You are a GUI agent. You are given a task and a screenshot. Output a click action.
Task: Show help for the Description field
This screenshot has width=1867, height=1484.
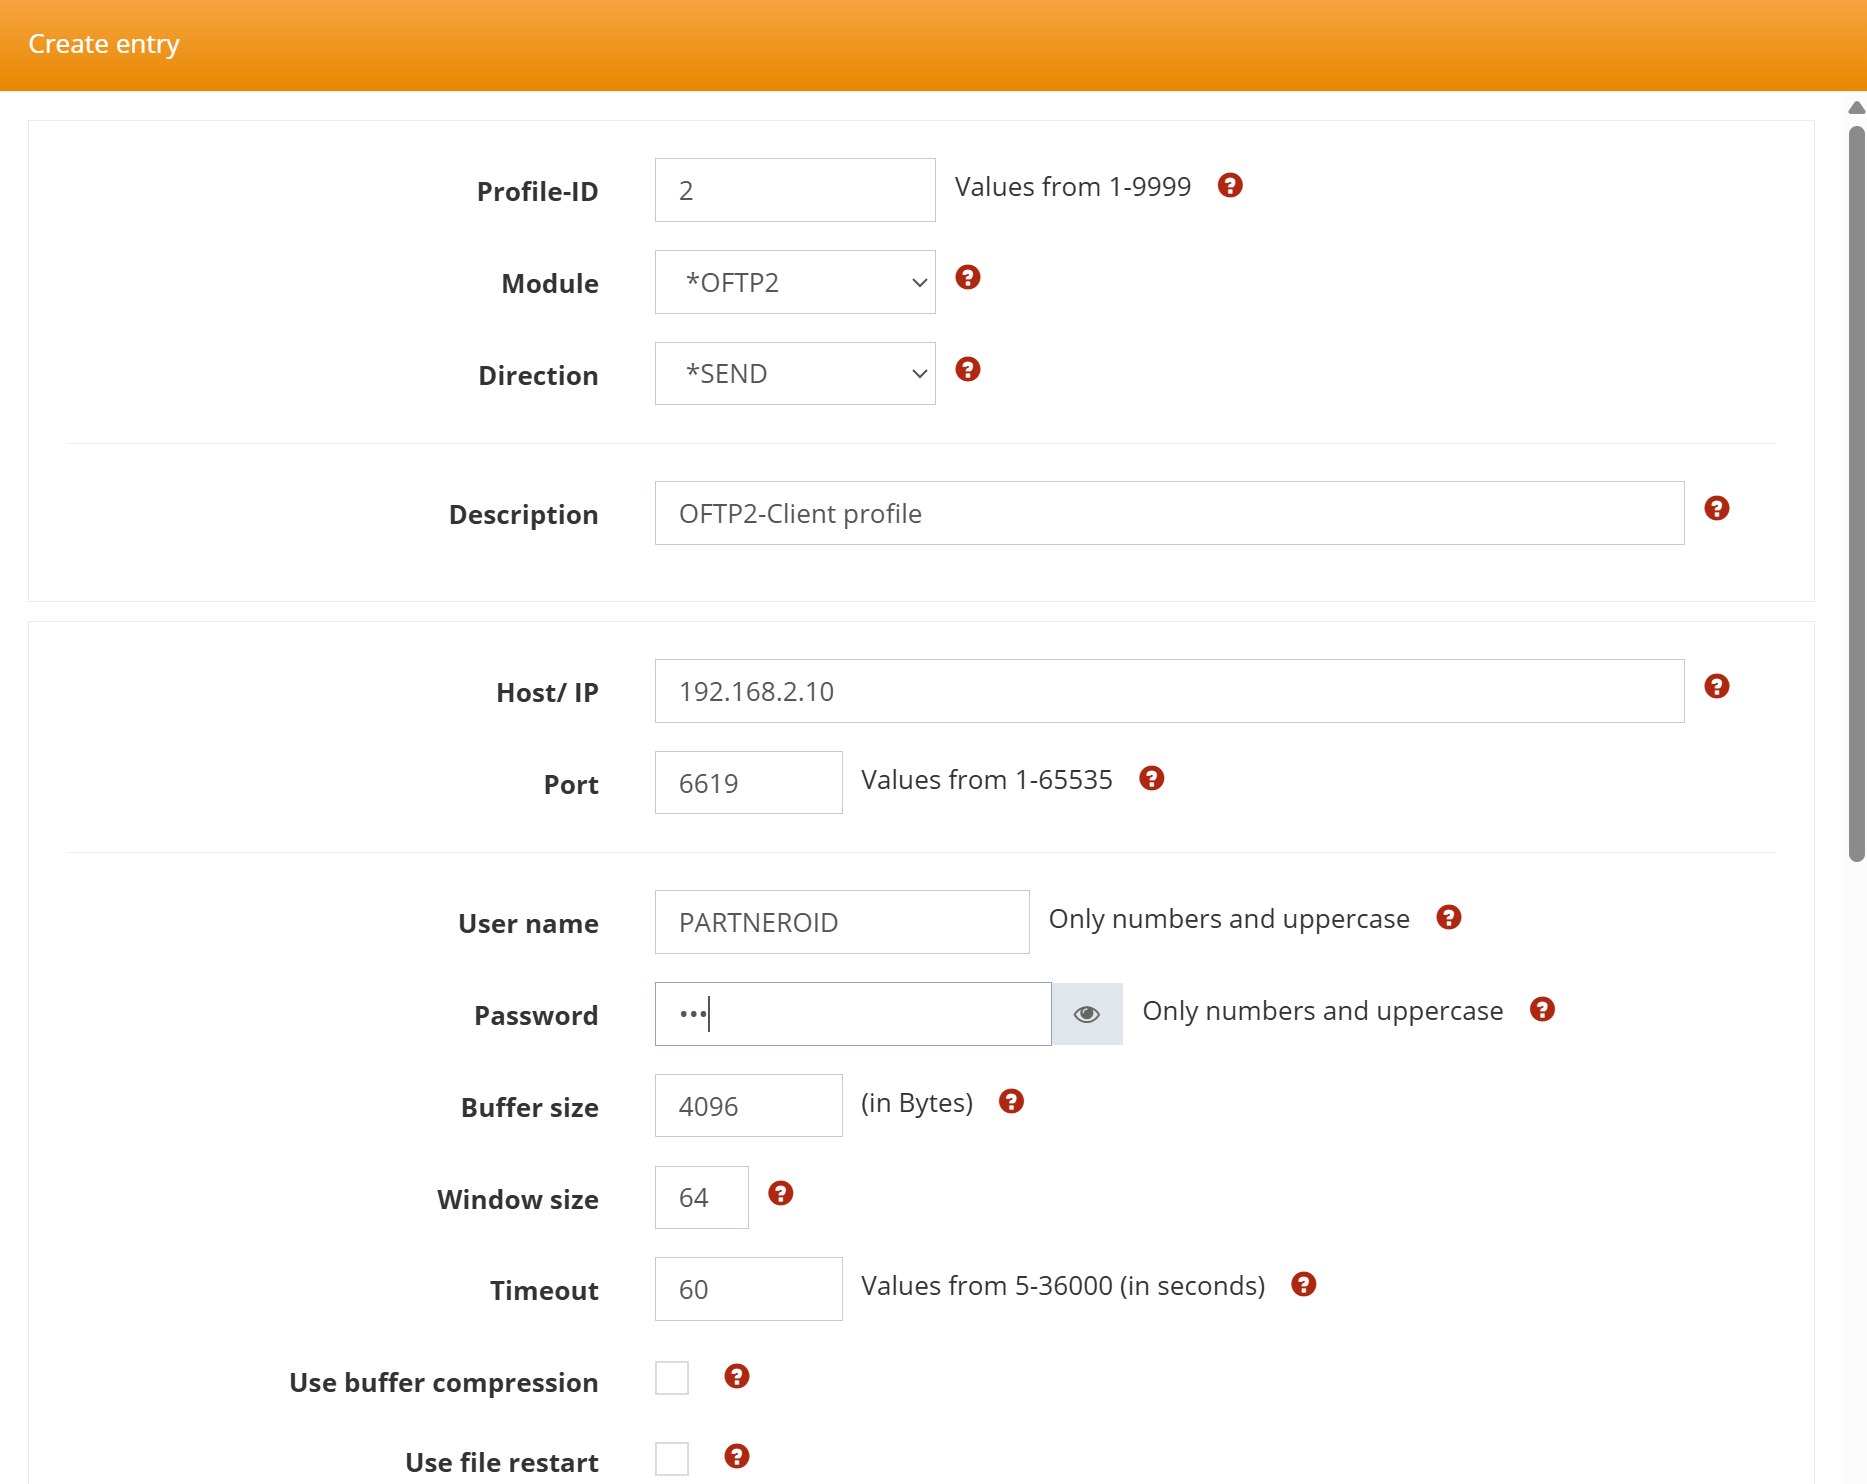[1716, 509]
